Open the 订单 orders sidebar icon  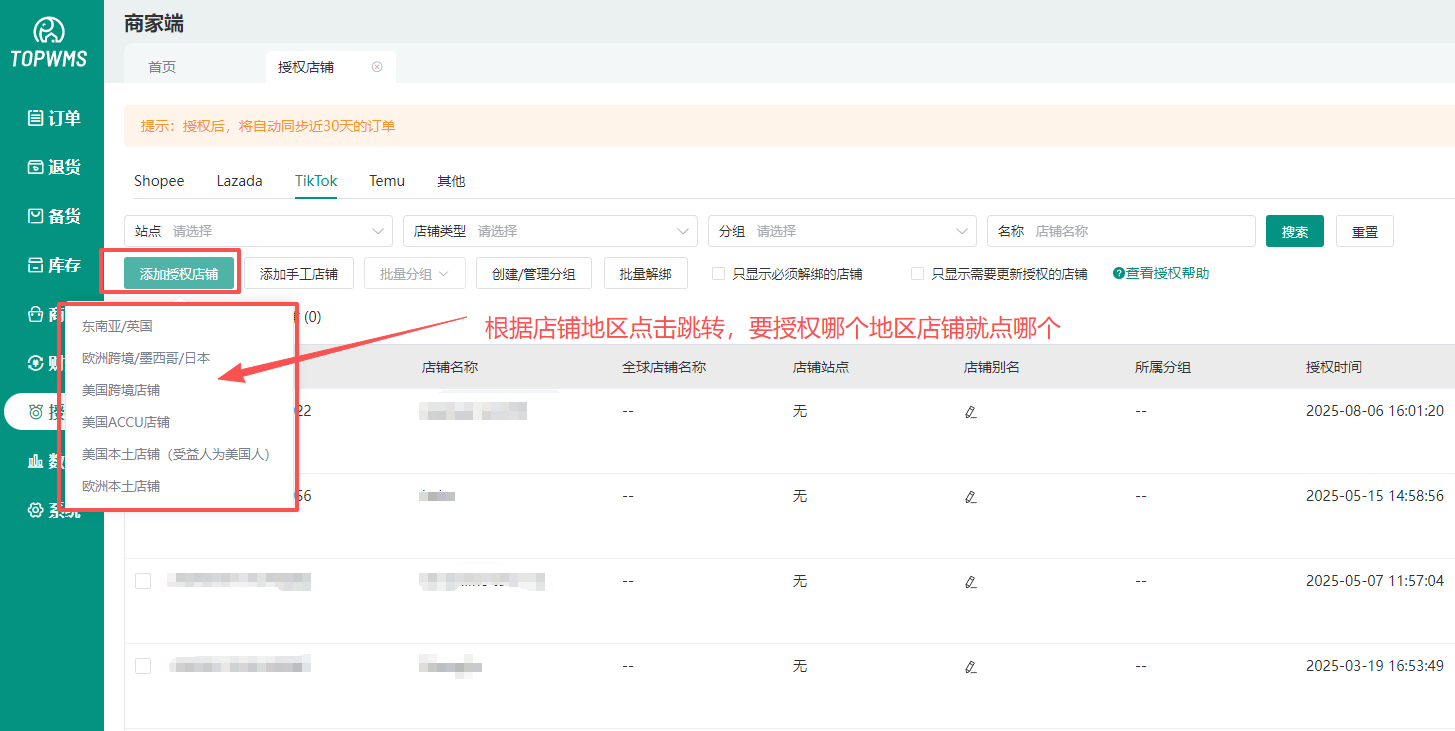[36, 118]
